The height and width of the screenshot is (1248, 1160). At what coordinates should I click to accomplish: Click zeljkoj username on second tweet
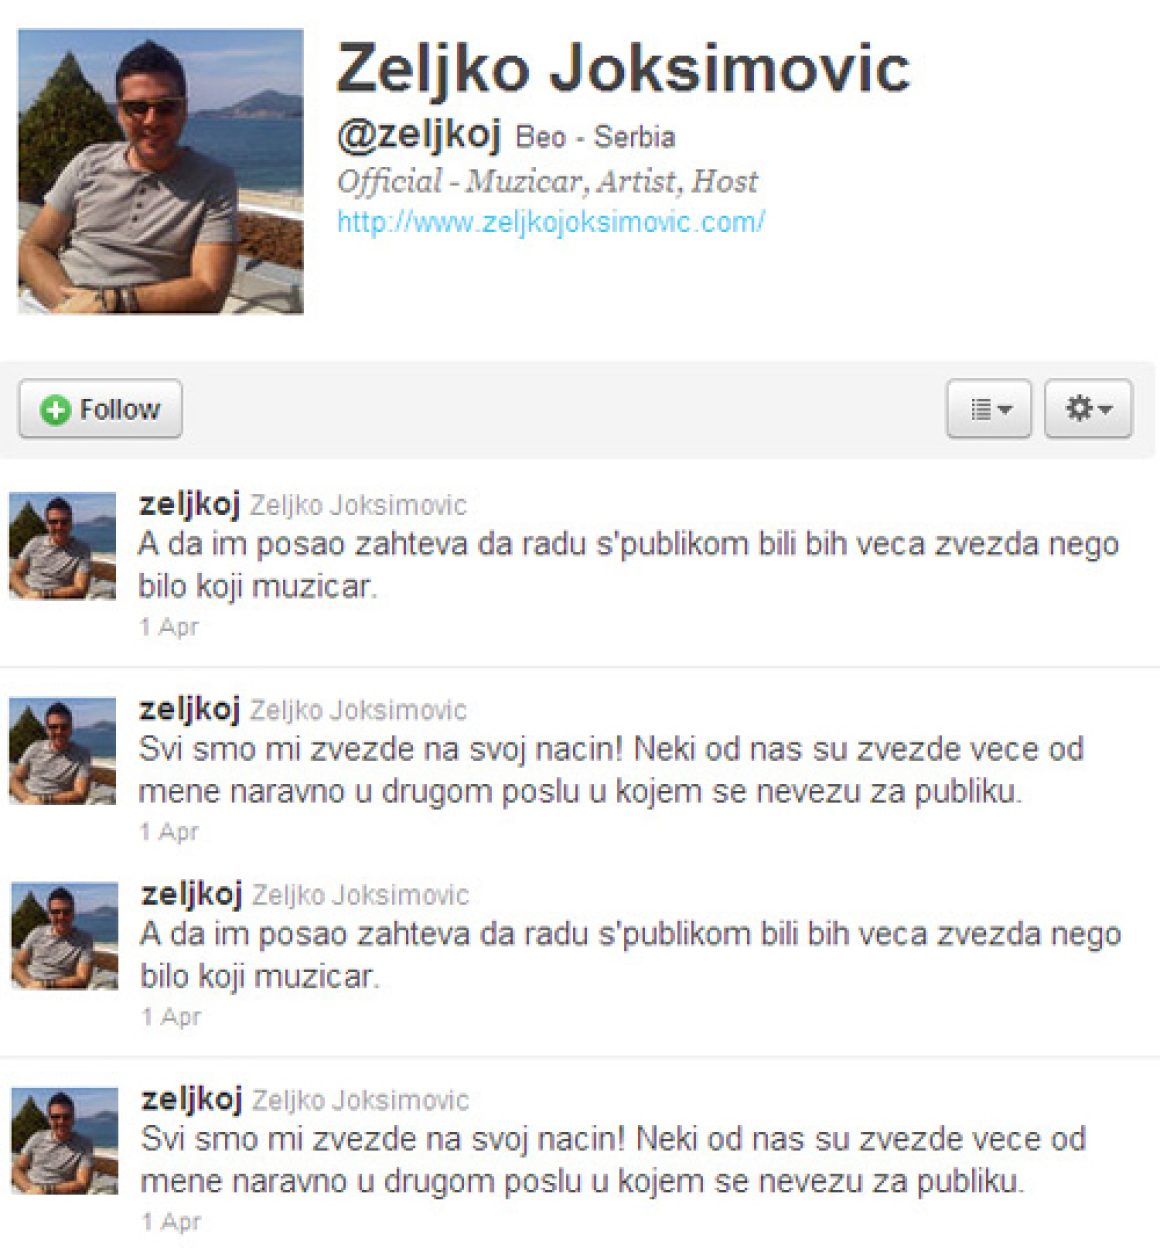pyautogui.click(x=190, y=710)
